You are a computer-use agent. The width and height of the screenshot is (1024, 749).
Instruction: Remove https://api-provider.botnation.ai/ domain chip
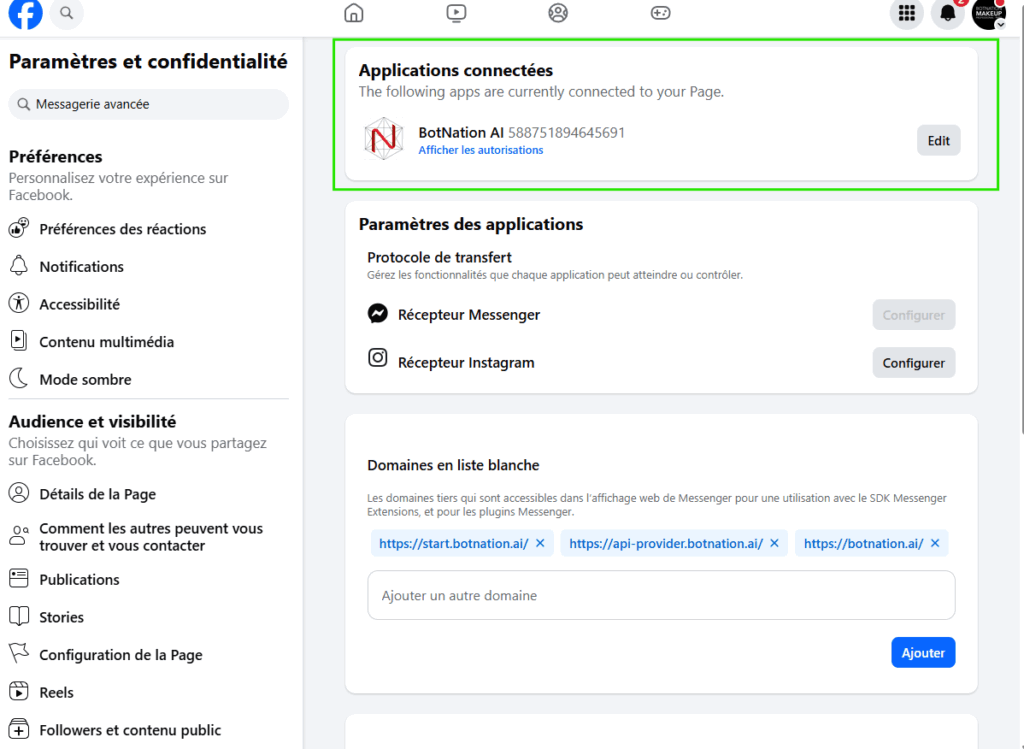tap(775, 543)
